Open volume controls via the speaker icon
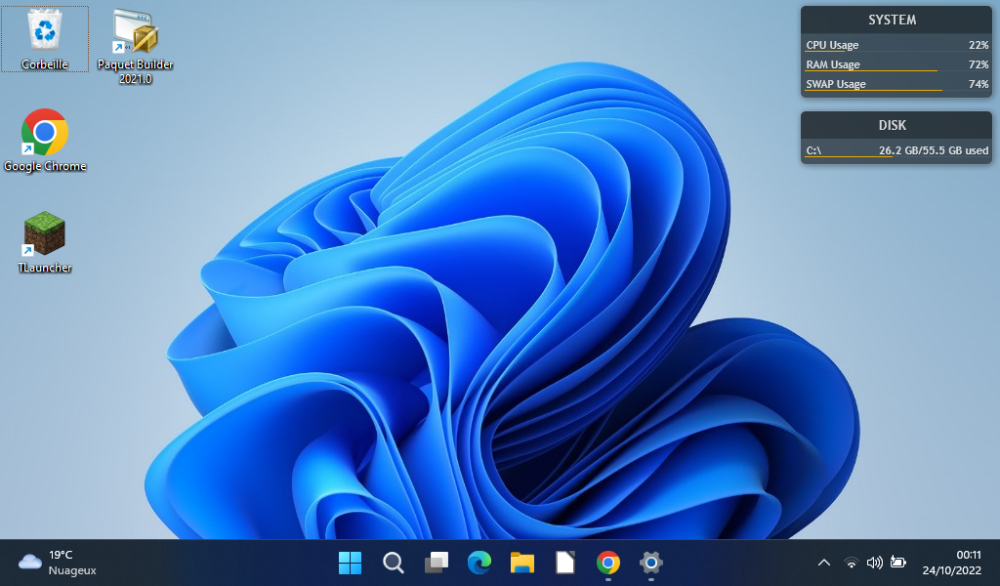This screenshot has height=586, width=1000. (x=873, y=562)
